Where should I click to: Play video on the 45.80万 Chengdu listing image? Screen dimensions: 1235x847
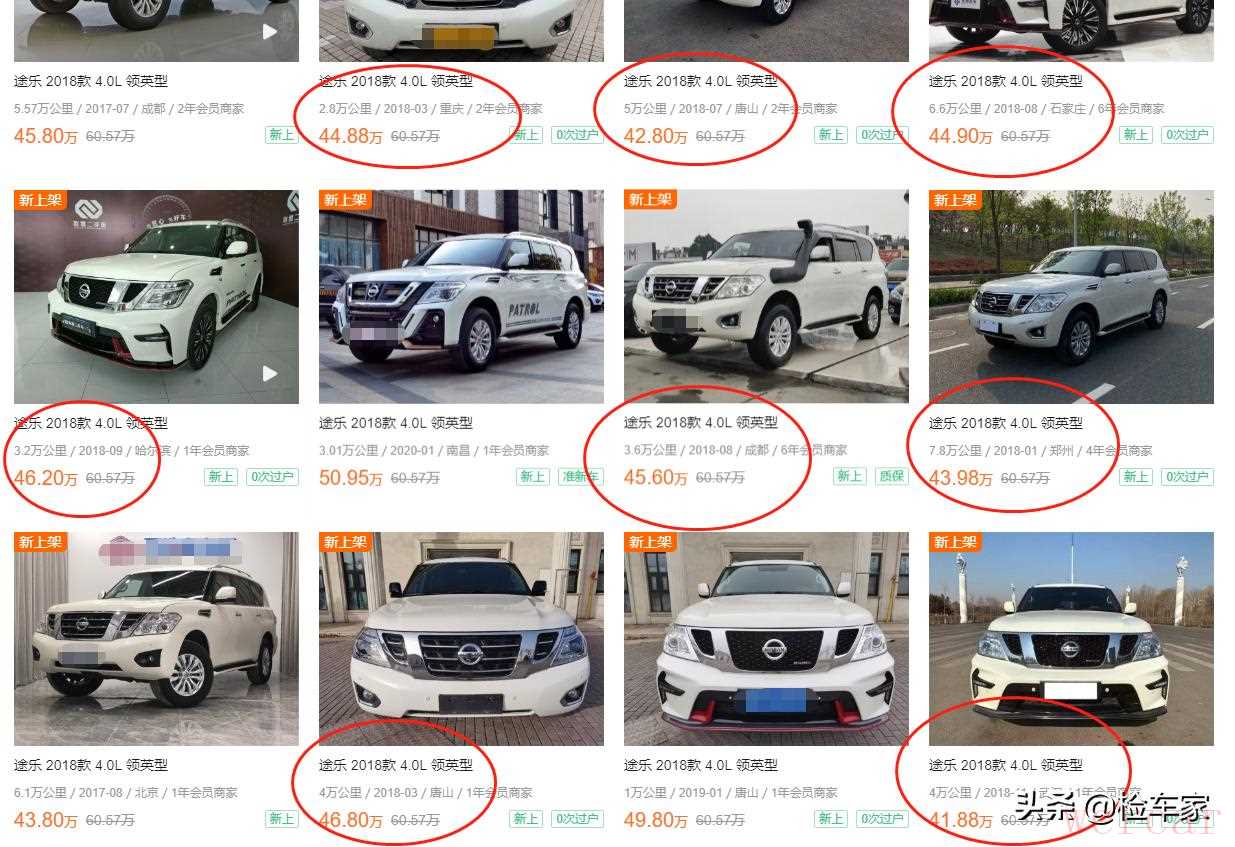click(x=270, y=31)
